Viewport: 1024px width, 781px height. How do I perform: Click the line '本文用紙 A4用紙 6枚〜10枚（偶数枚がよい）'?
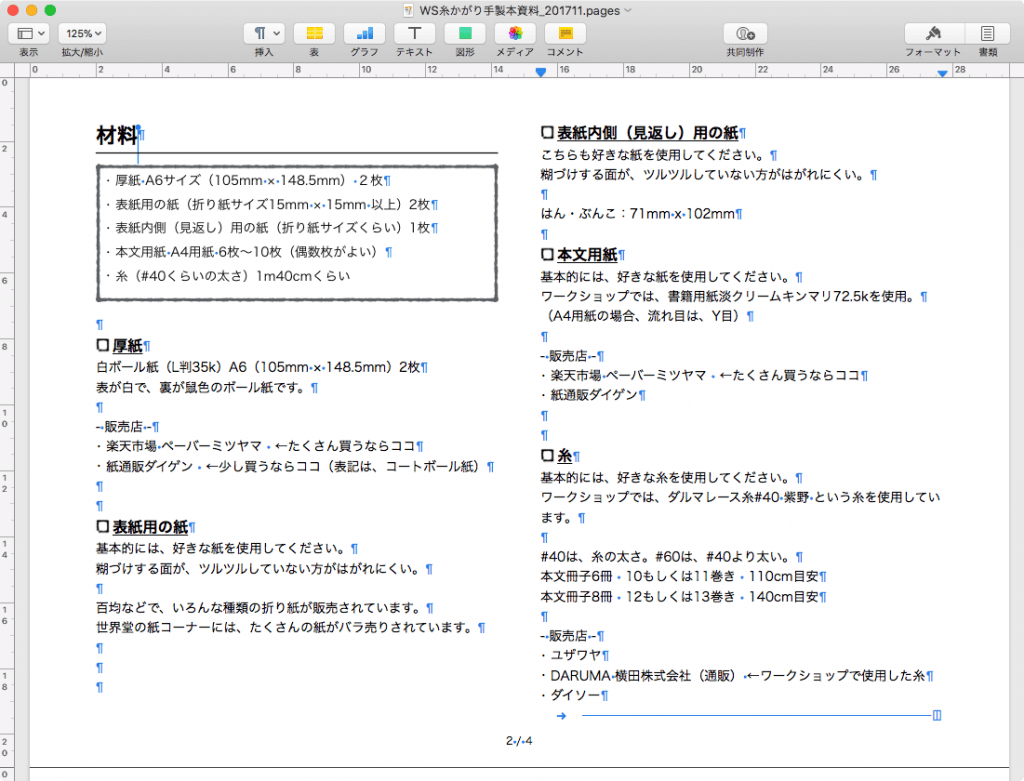tap(249, 252)
